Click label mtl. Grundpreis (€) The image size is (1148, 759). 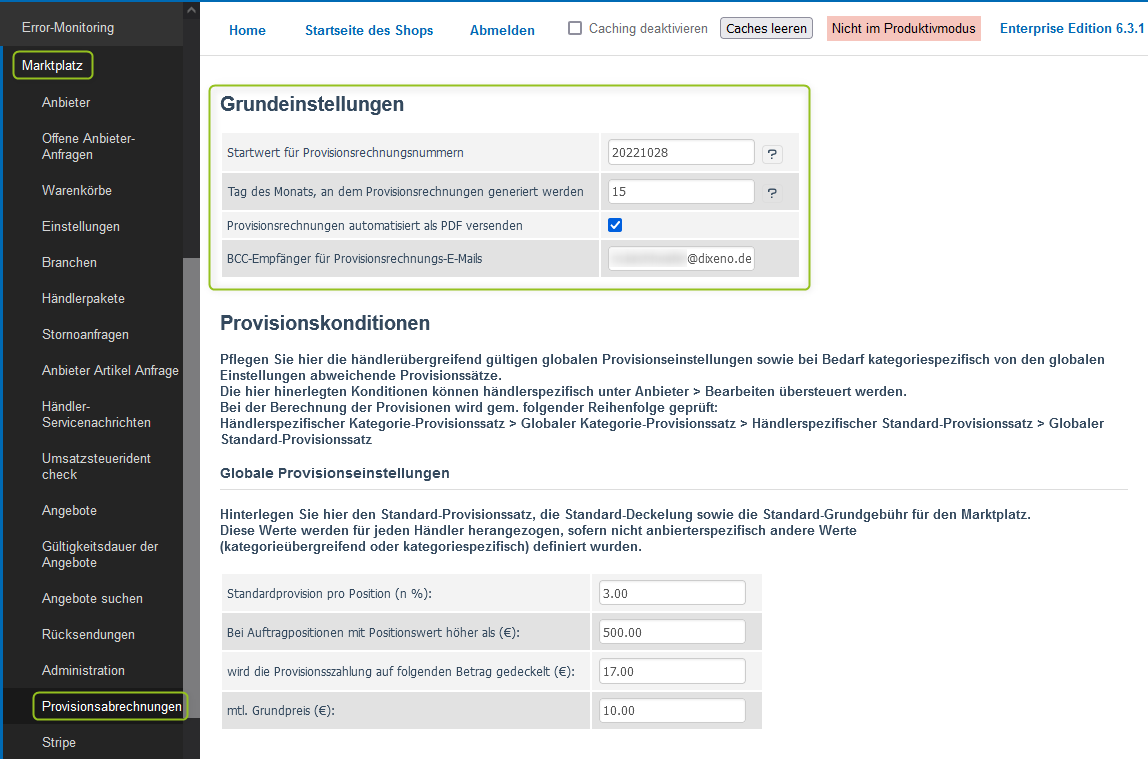pyautogui.click(x=280, y=710)
